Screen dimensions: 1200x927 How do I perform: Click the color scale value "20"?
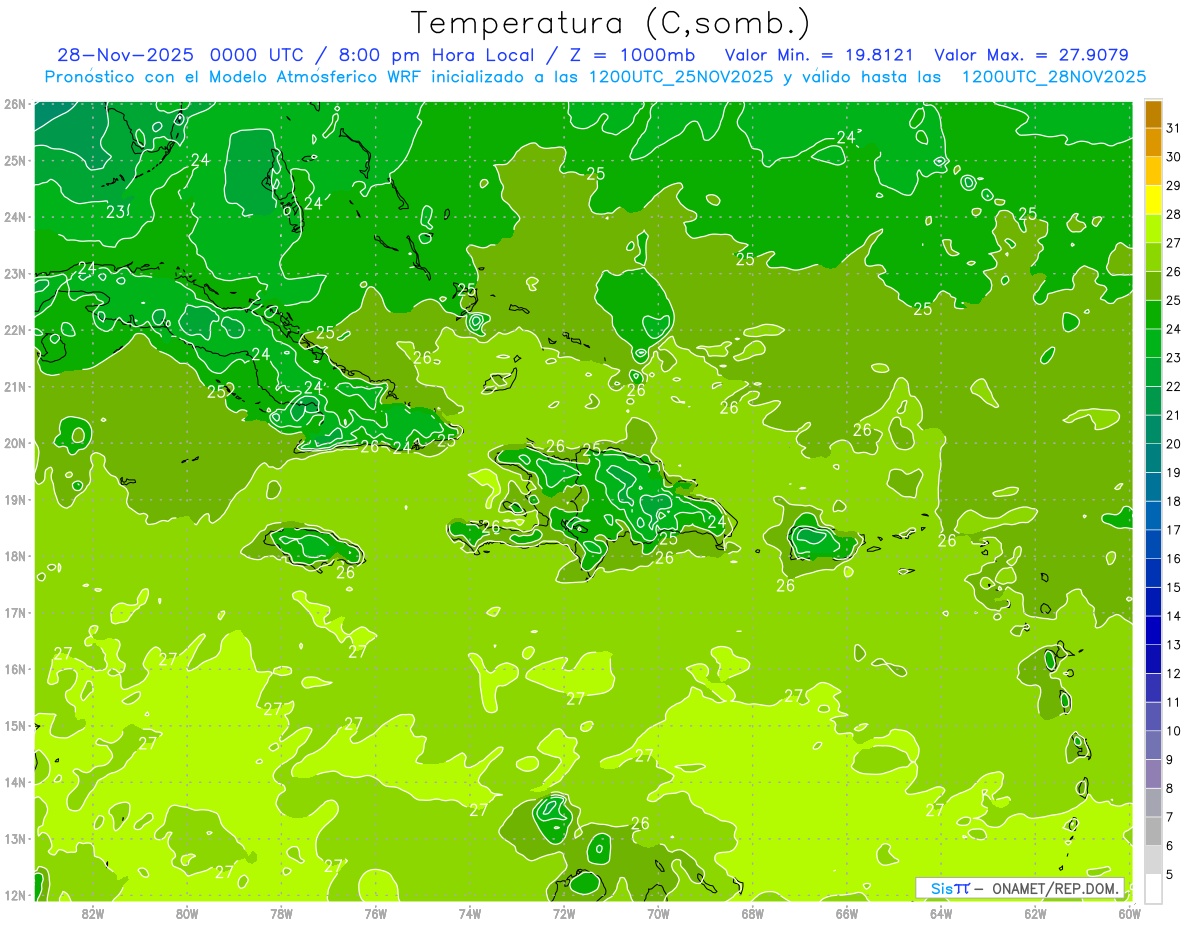click(x=1174, y=444)
